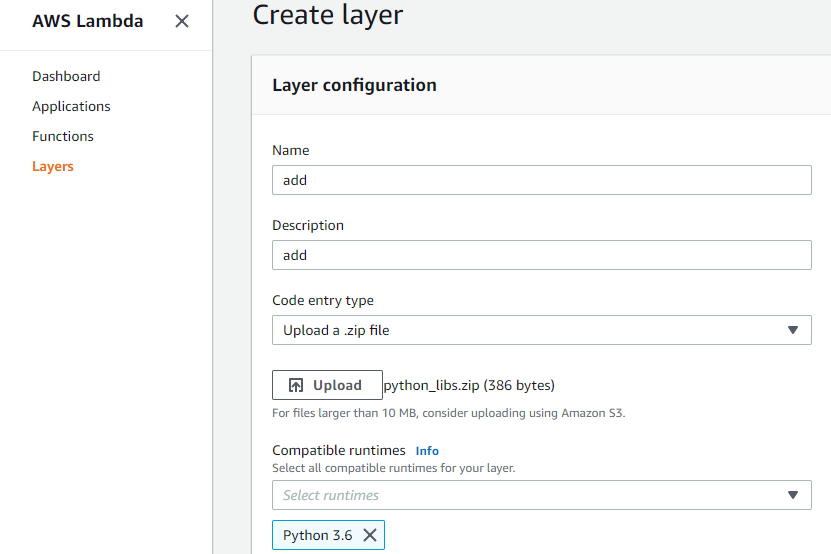Click the upload arrow icon

[x=296, y=385]
